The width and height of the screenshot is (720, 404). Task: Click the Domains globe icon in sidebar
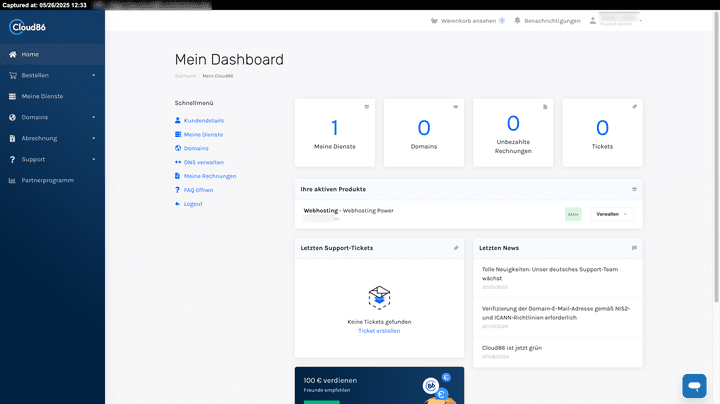click(x=12, y=118)
